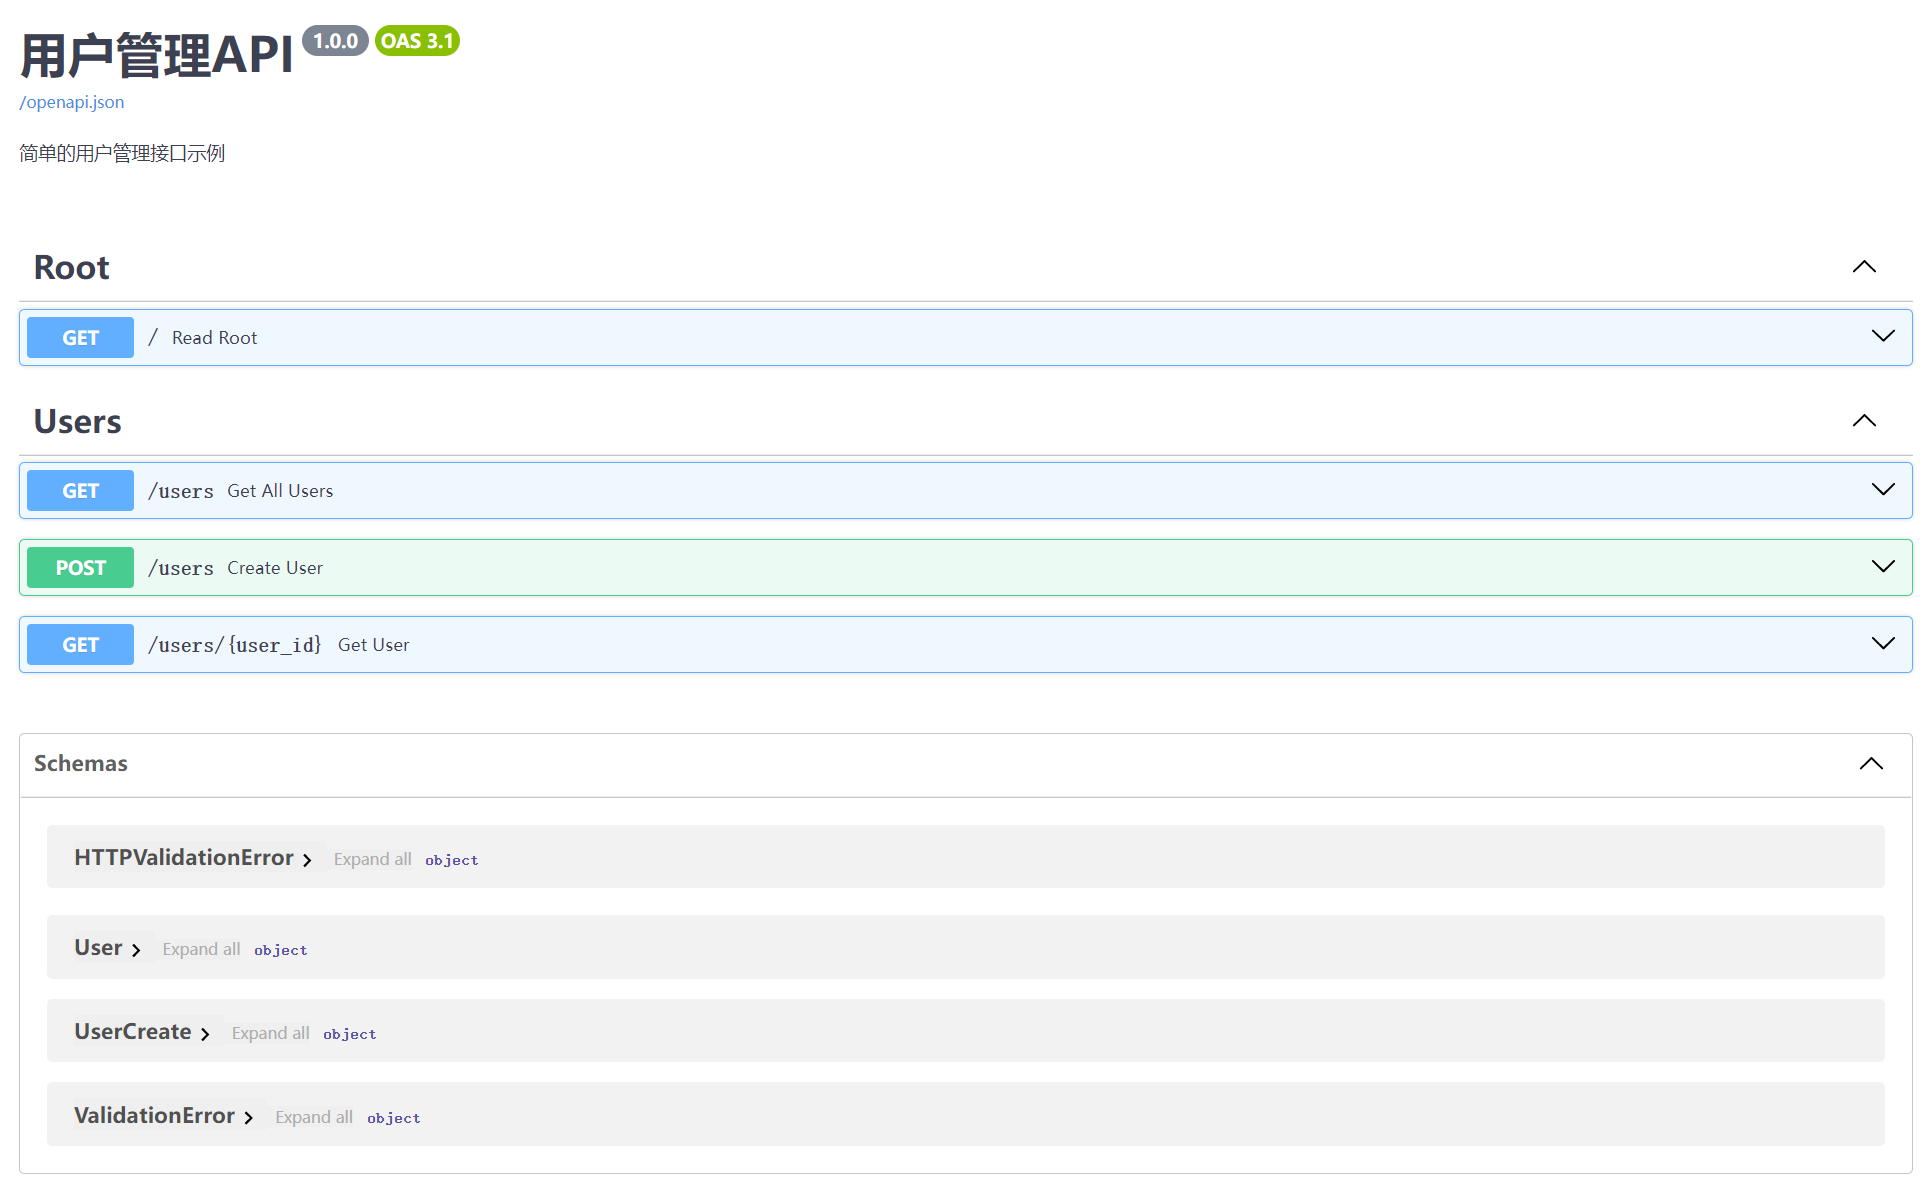The image size is (1929, 1185).
Task: Collapse the Schemas panel chevron
Action: [1870, 764]
